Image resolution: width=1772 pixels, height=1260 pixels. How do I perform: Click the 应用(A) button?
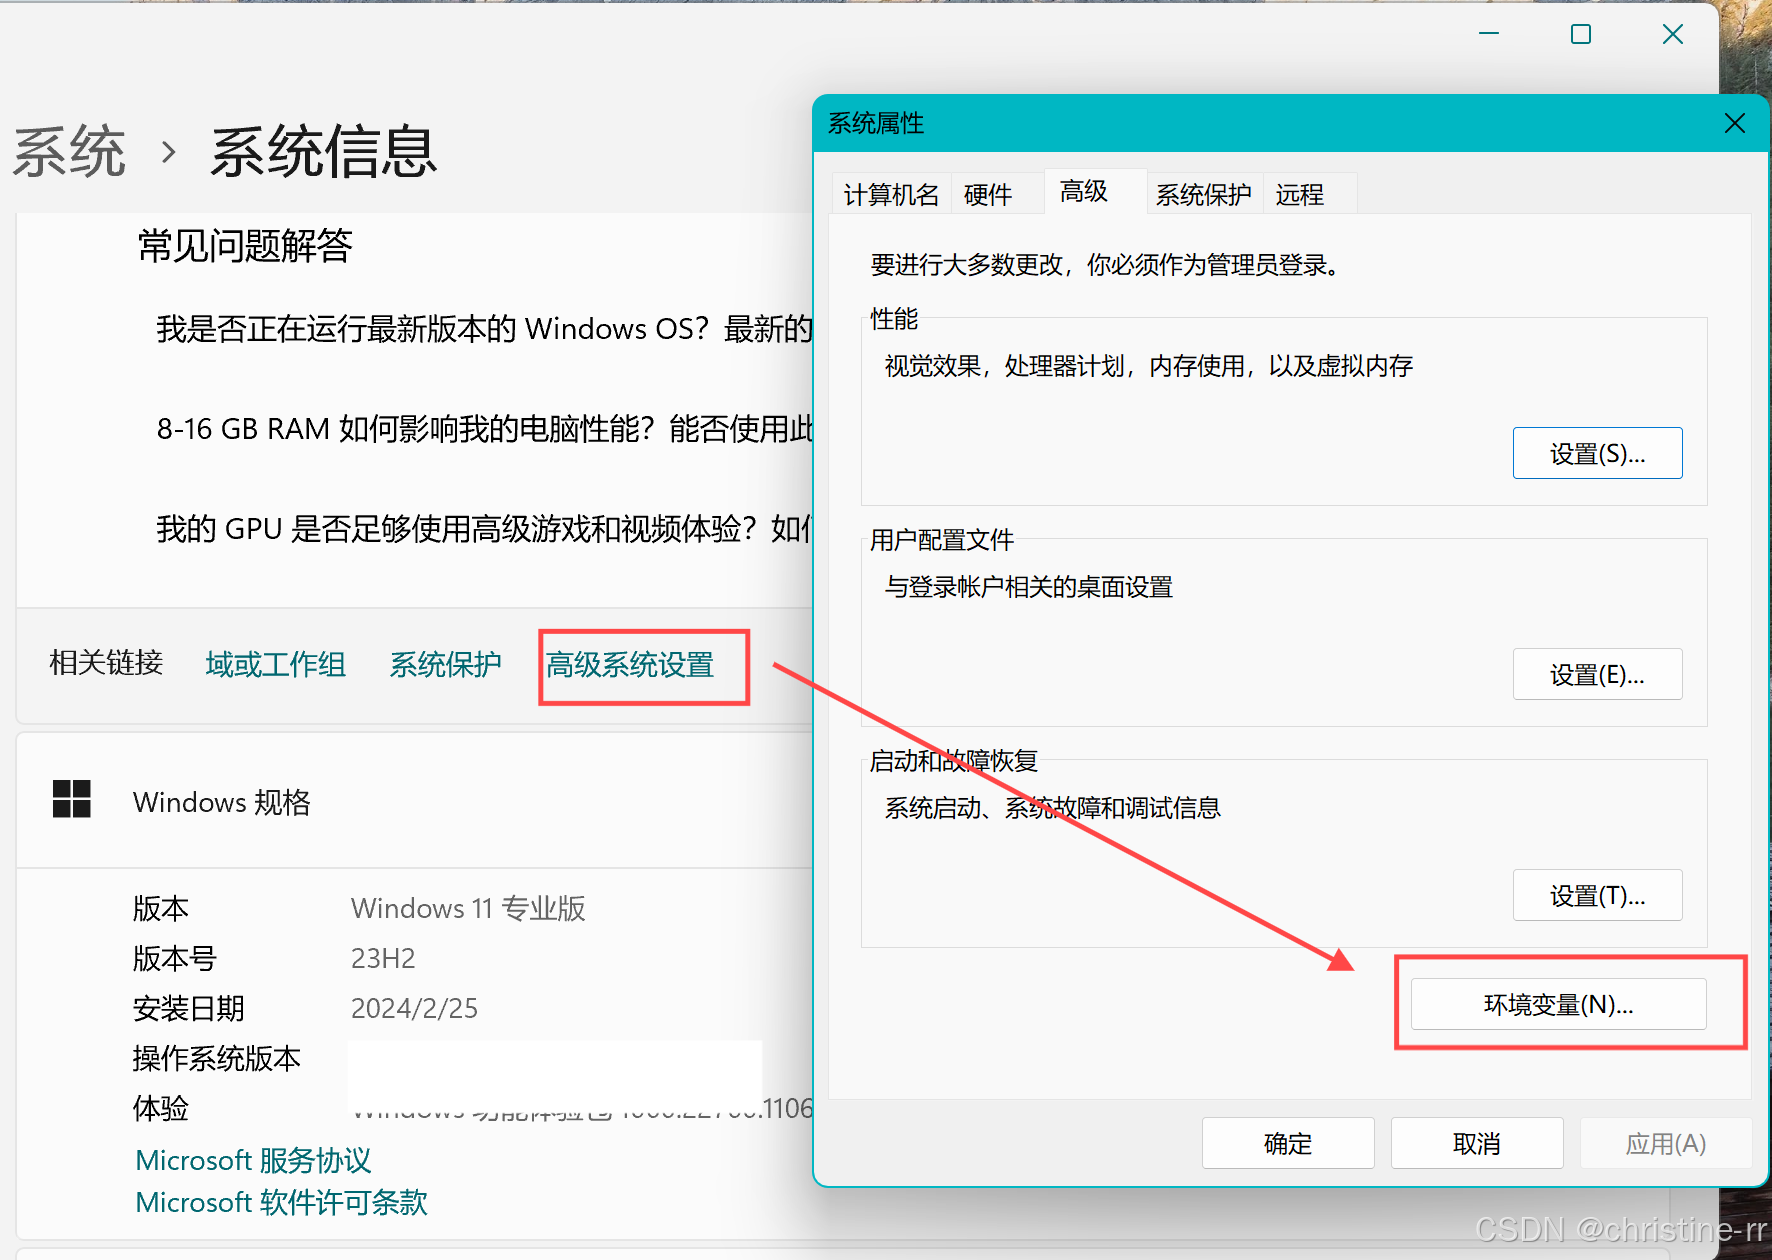(x=1666, y=1143)
